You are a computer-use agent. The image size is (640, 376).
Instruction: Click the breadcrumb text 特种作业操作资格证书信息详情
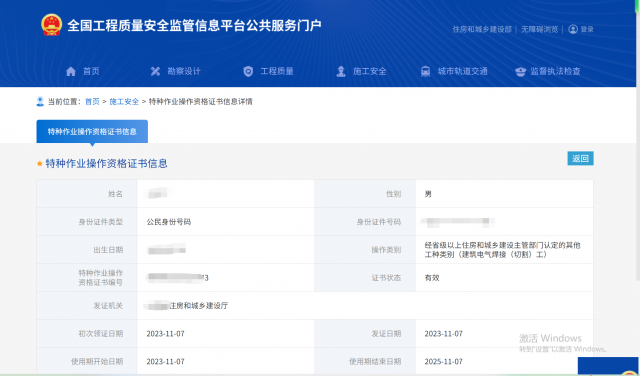pyautogui.click(x=200, y=102)
